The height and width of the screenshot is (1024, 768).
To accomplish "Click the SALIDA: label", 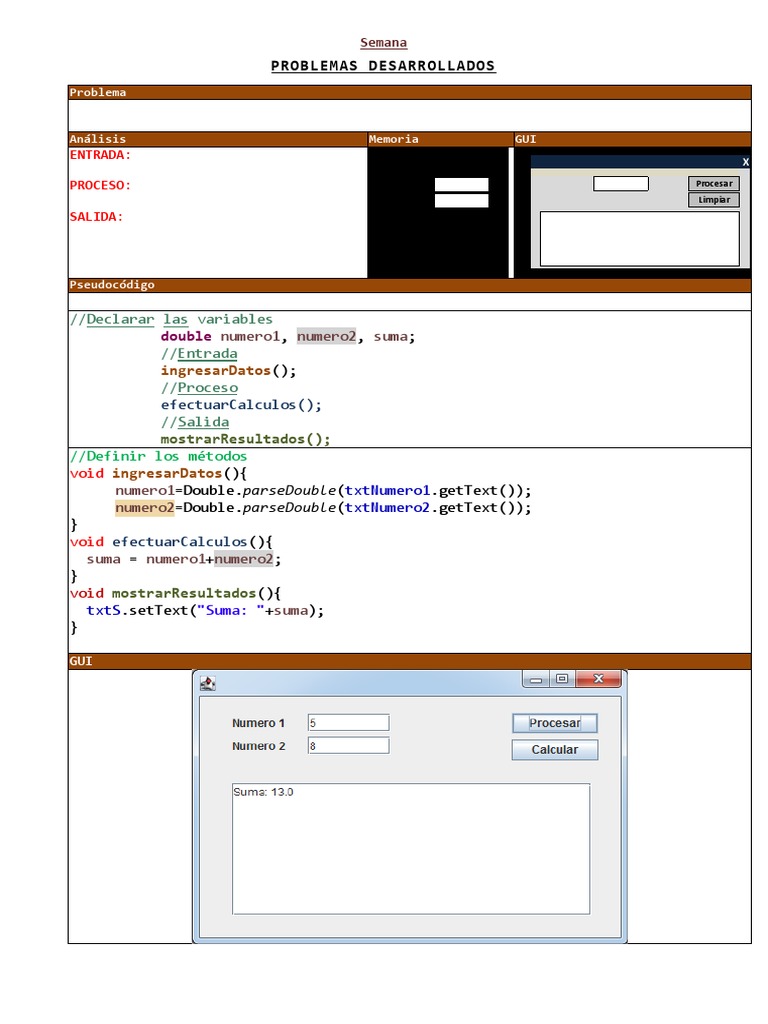I will click(x=96, y=217).
